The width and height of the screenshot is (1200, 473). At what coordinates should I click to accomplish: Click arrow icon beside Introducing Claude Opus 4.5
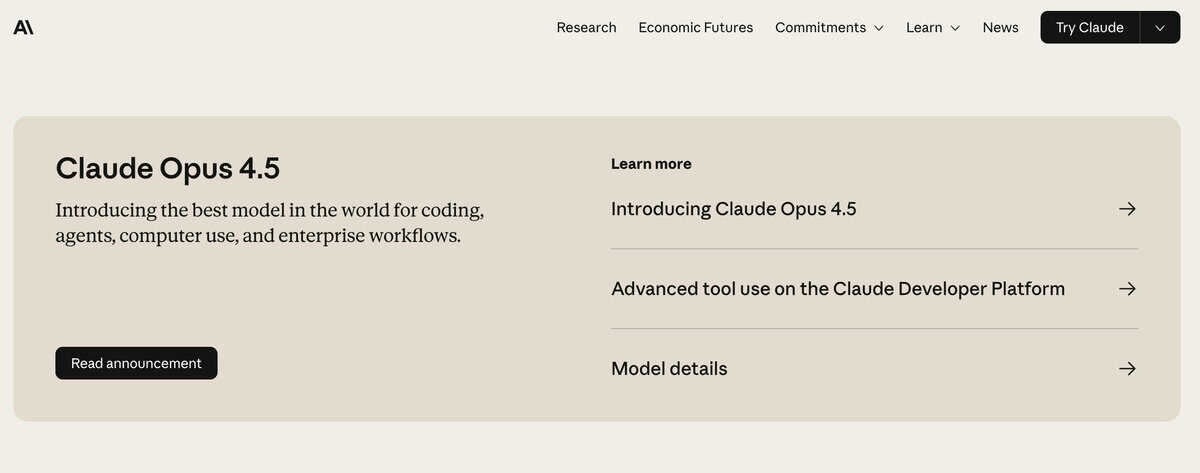pos(1127,209)
